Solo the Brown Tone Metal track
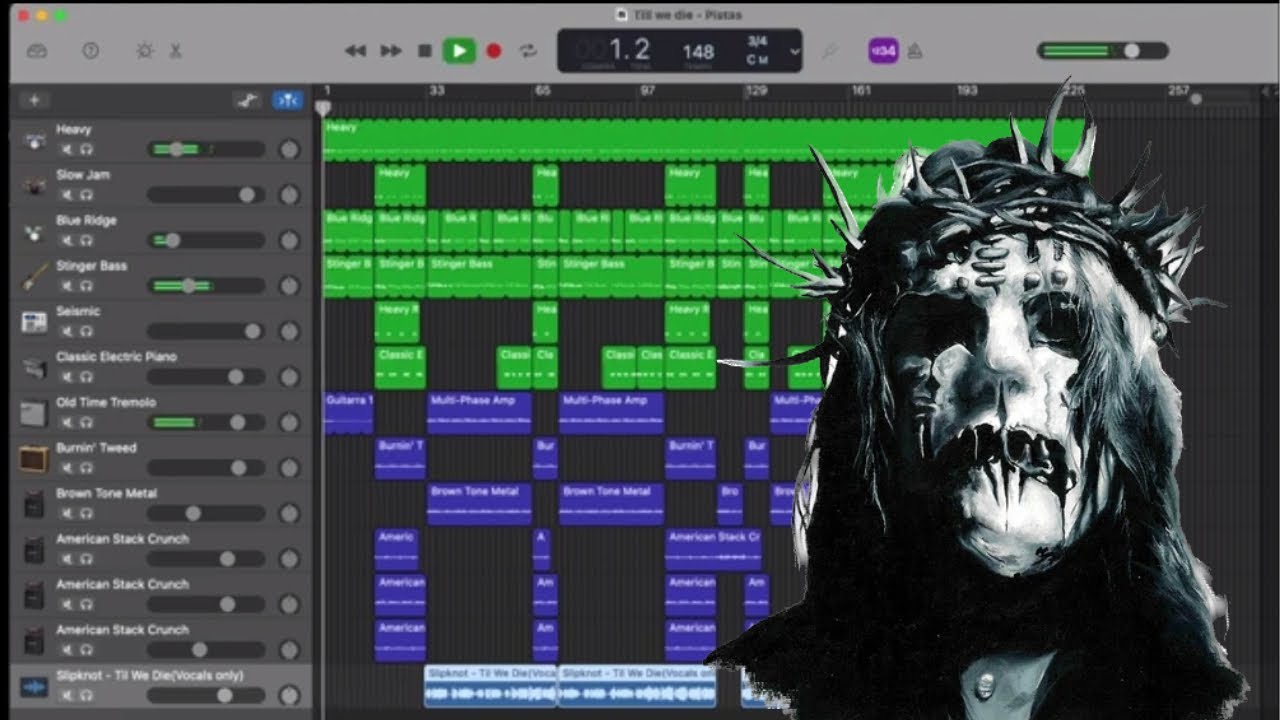 [x=87, y=513]
